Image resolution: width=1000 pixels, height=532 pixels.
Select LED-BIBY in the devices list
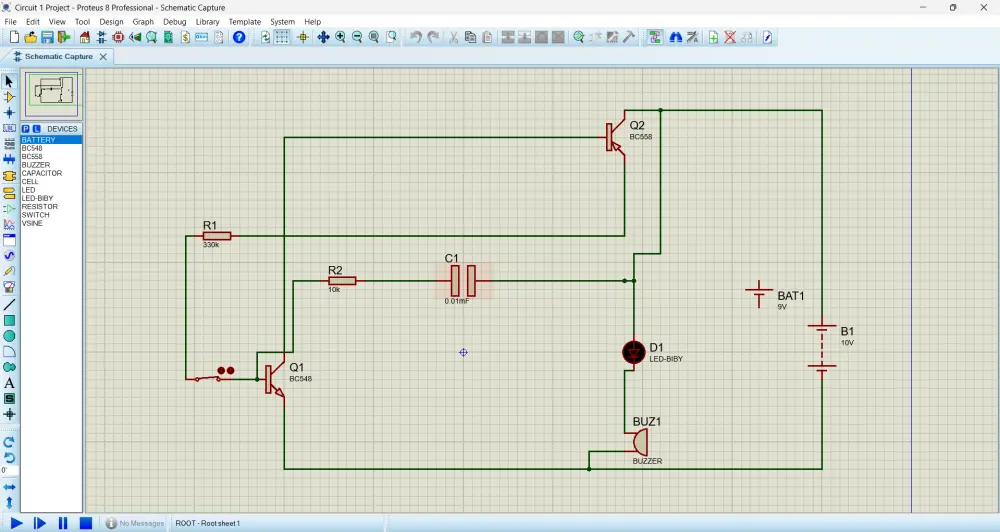[51, 198]
